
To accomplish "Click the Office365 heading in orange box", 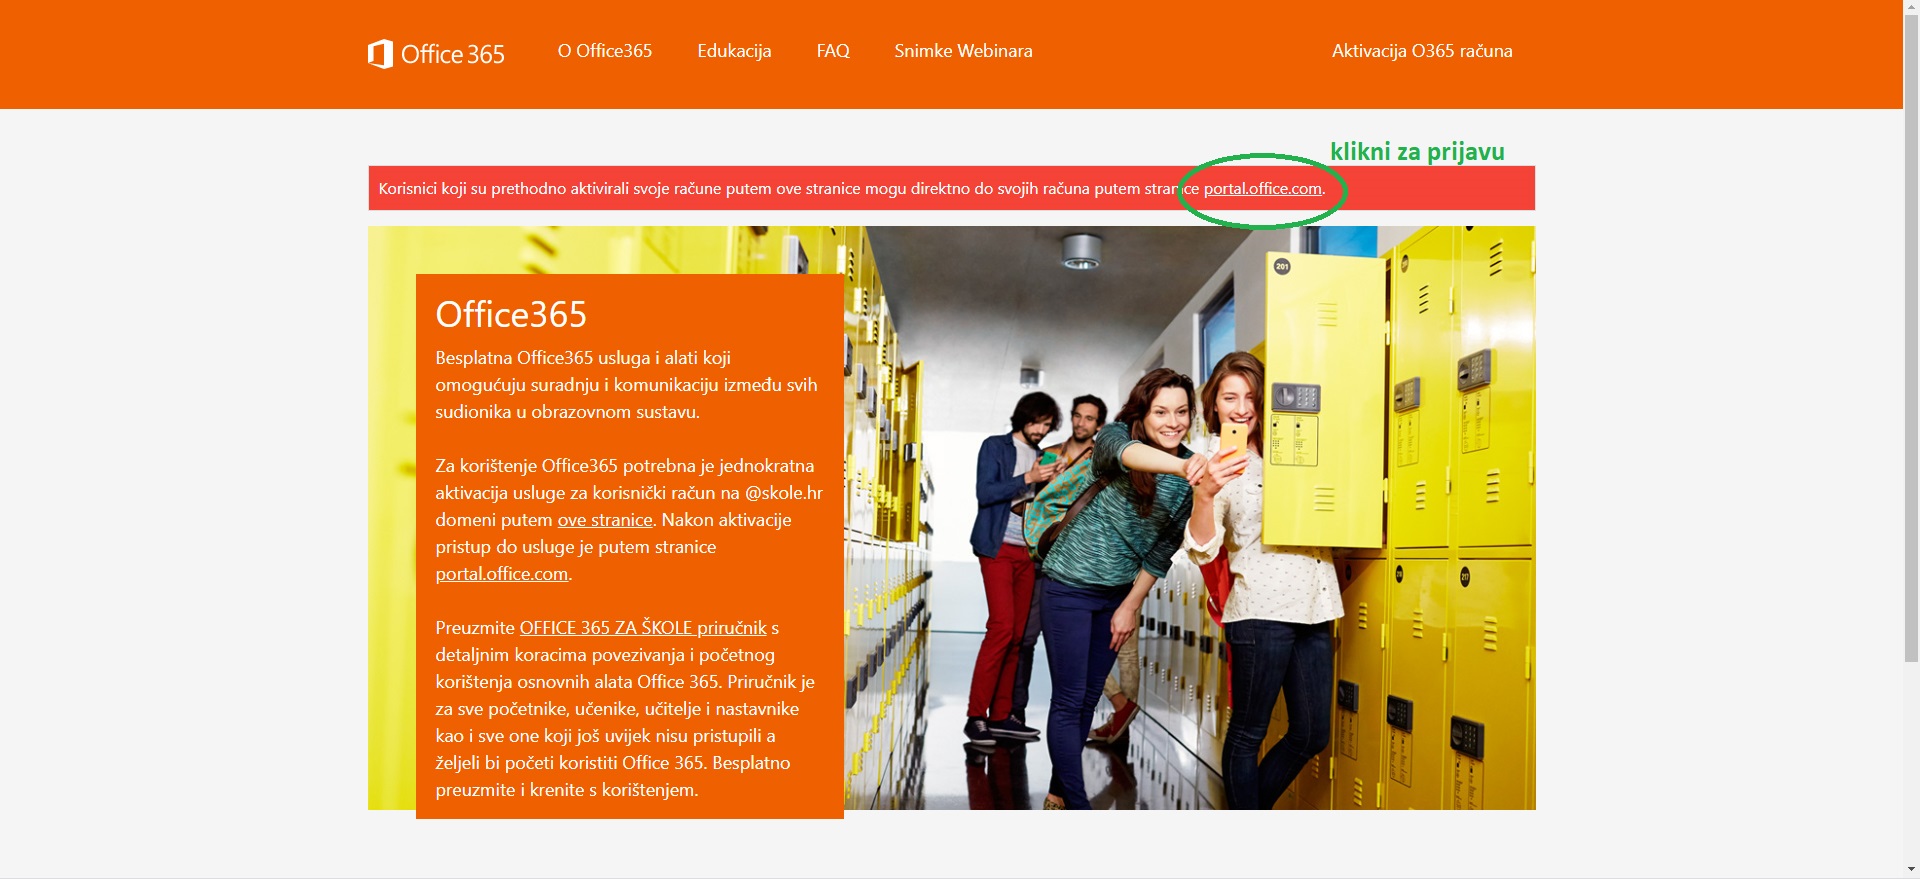I will [x=511, y=314].
